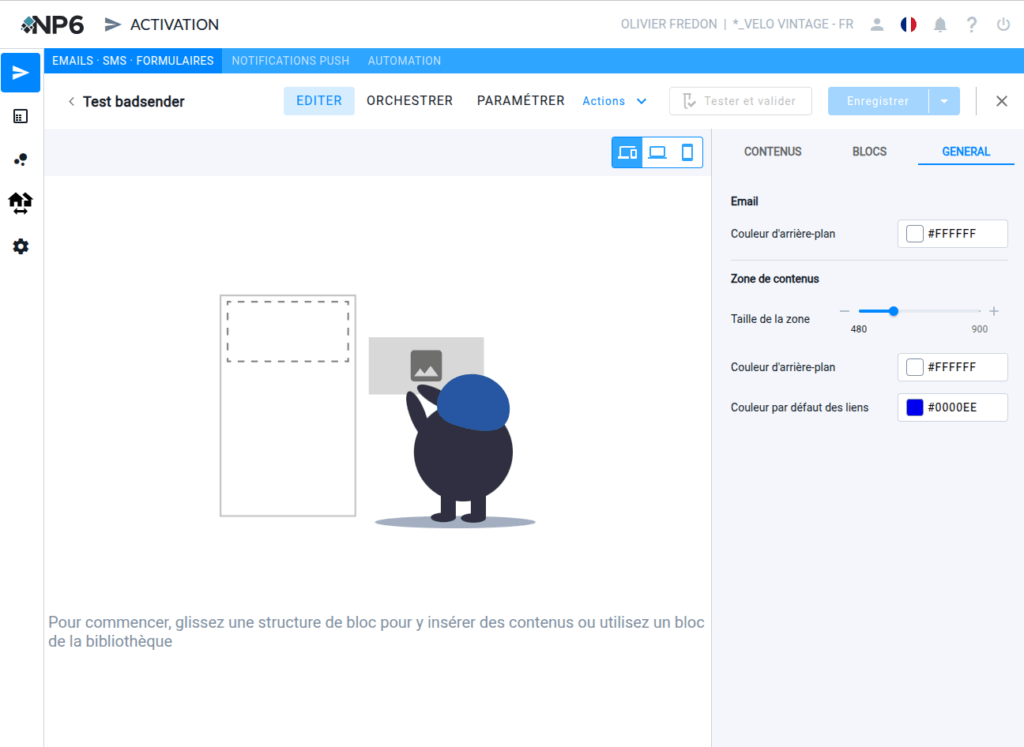1024x747 pixels.
Task: Click Olivier Fredon account name
Action: (x=669, y=24)
